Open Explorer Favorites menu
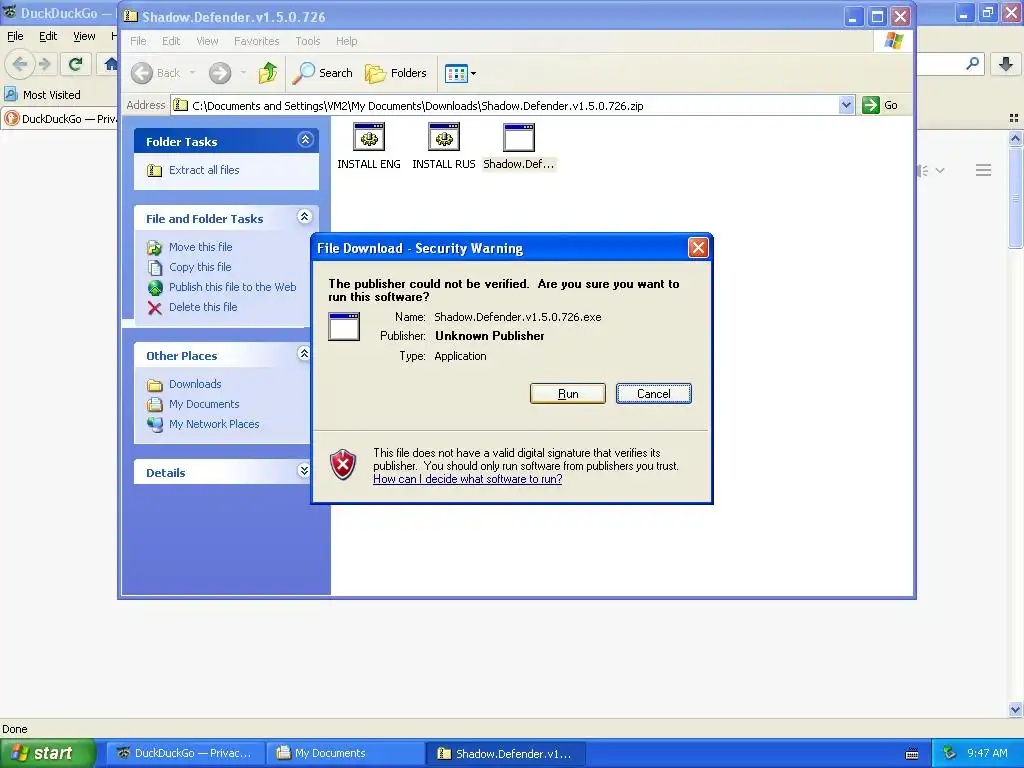 click(x=257, y=41)
